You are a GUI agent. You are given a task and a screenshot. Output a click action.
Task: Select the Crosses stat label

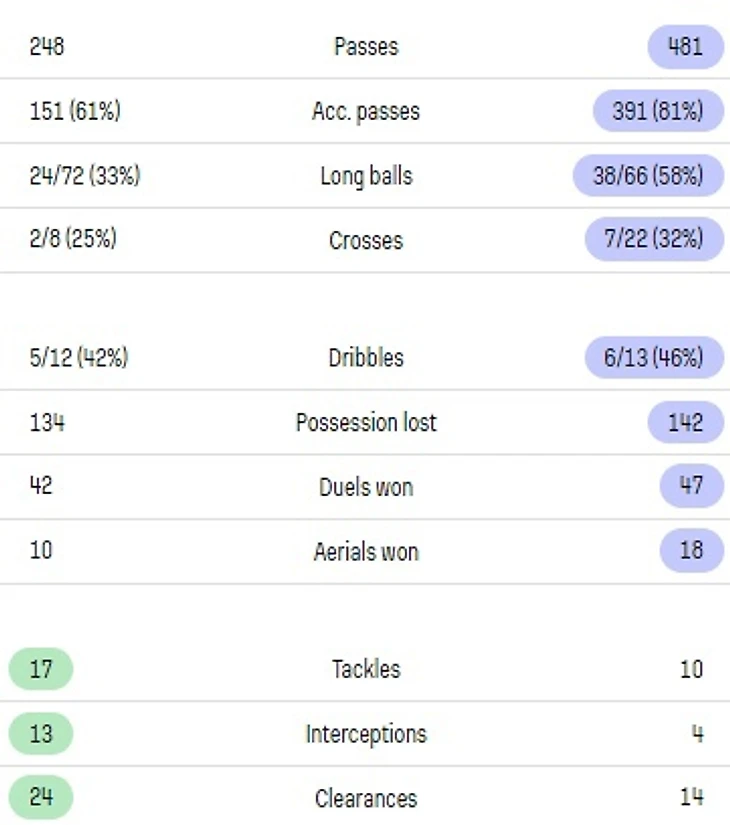click(x=366, y=240)
